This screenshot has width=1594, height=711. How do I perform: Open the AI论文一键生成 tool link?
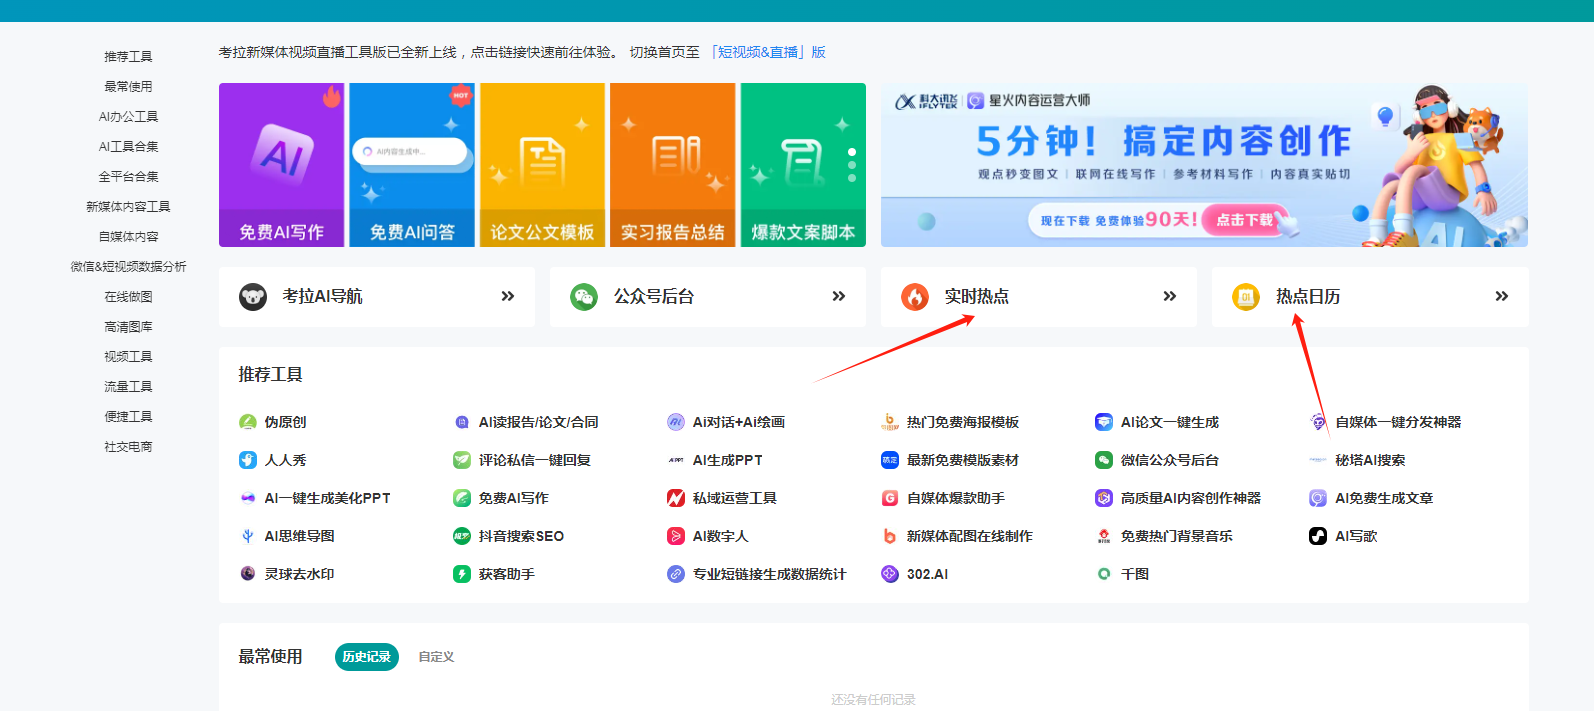[1169, 422]
